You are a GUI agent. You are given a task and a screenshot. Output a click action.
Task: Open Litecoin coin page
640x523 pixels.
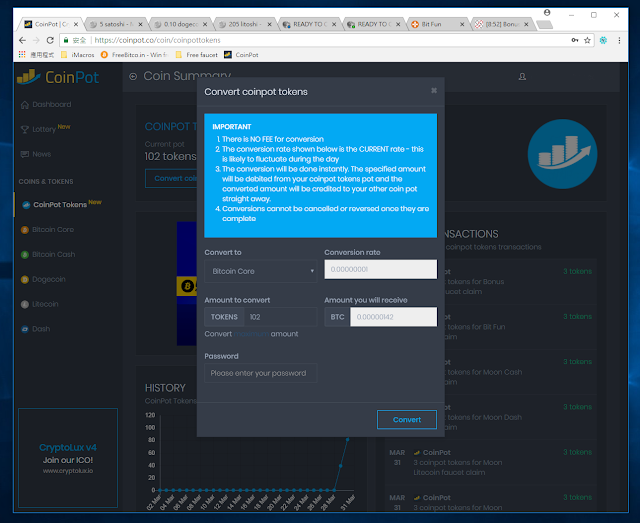(x=45, y=304)
